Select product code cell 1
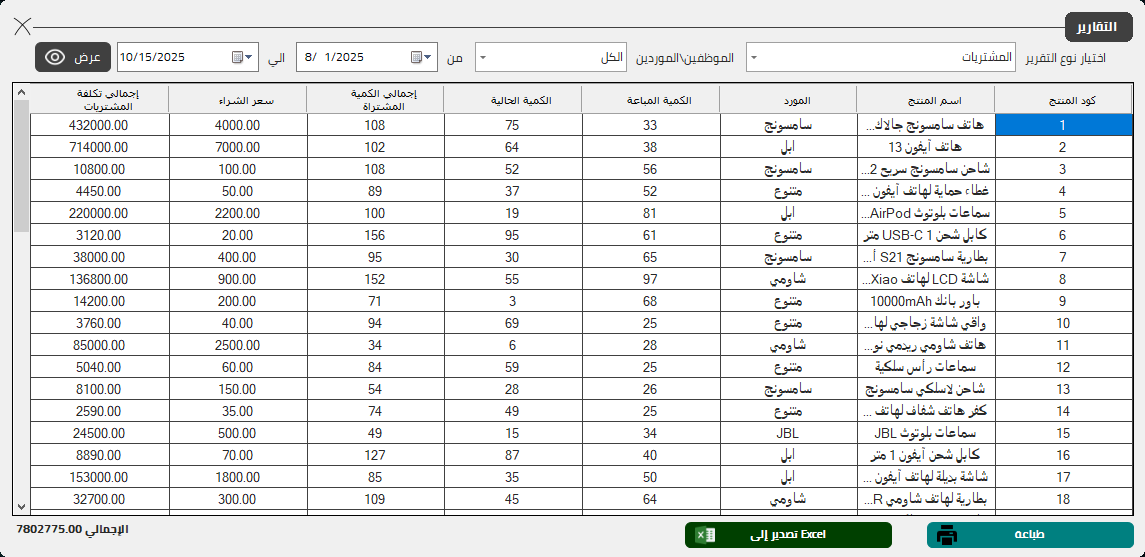The image size is (1145, 557). pos(1063,125)
